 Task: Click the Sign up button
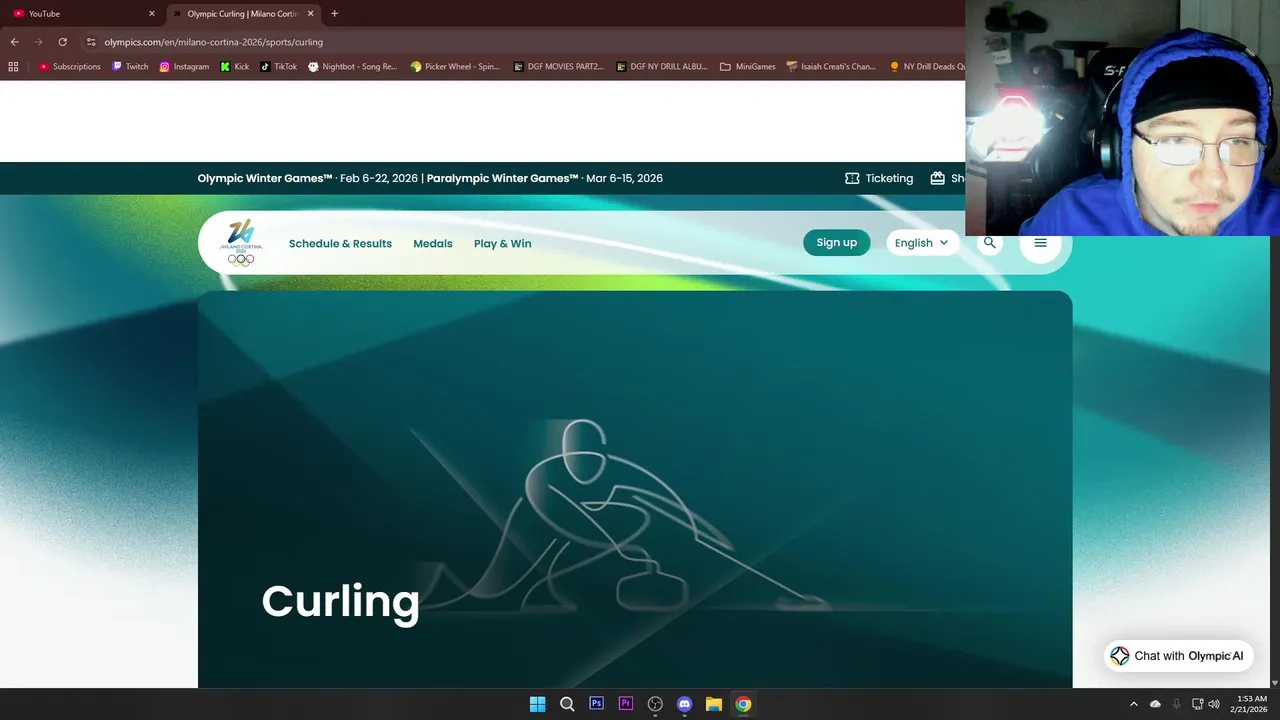[837, 243]
